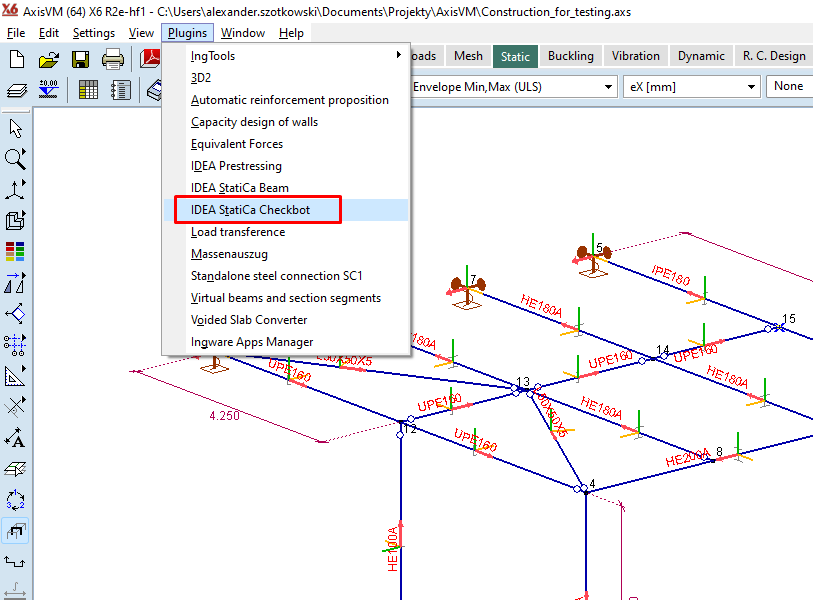Open the Save model icon

pos(80,60)
